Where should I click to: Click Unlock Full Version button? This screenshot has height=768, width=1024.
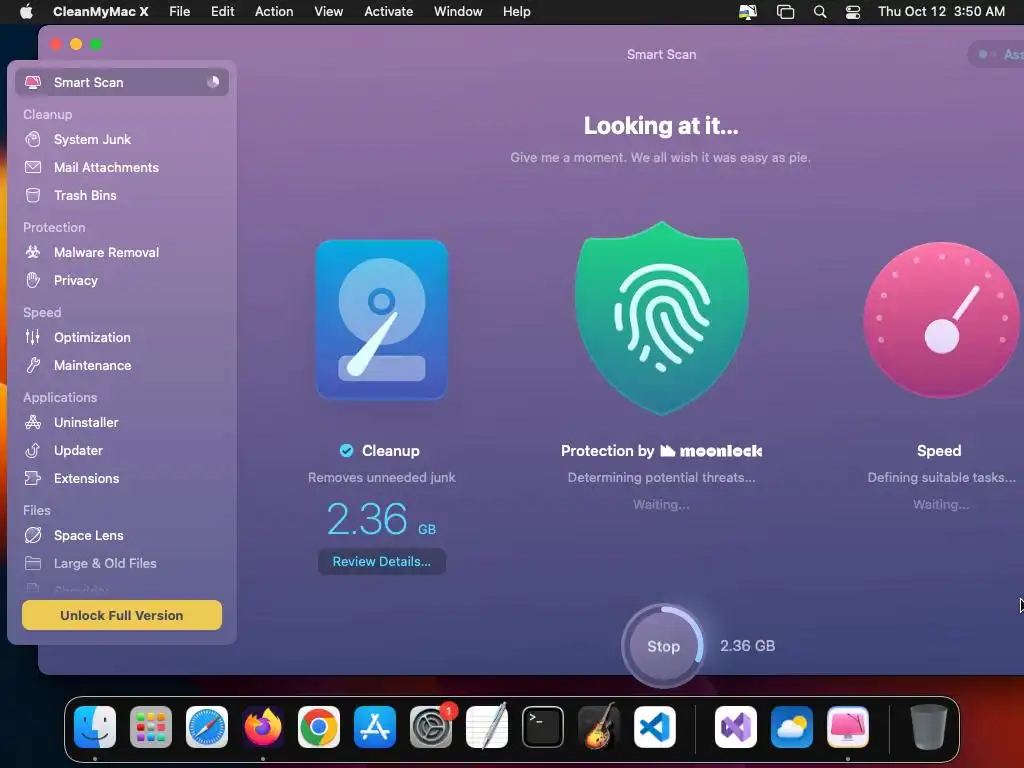(122, 615)
